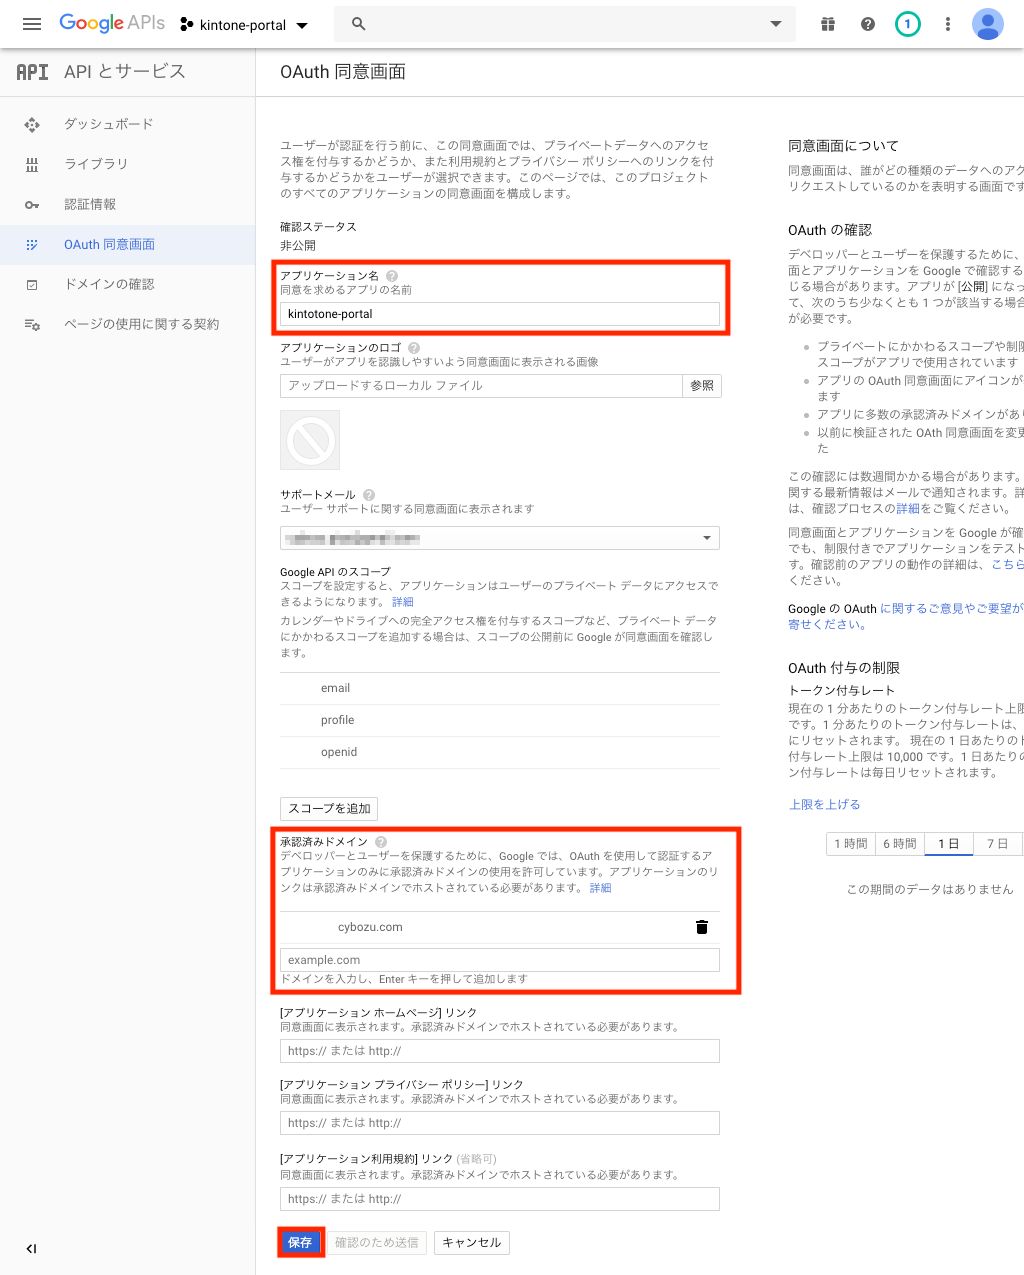Image resolution: width=1024 pixels, height=1275 pixels.
Task: Show help tooltip for アプリケーション名
Action: click(x=392, y=276)
